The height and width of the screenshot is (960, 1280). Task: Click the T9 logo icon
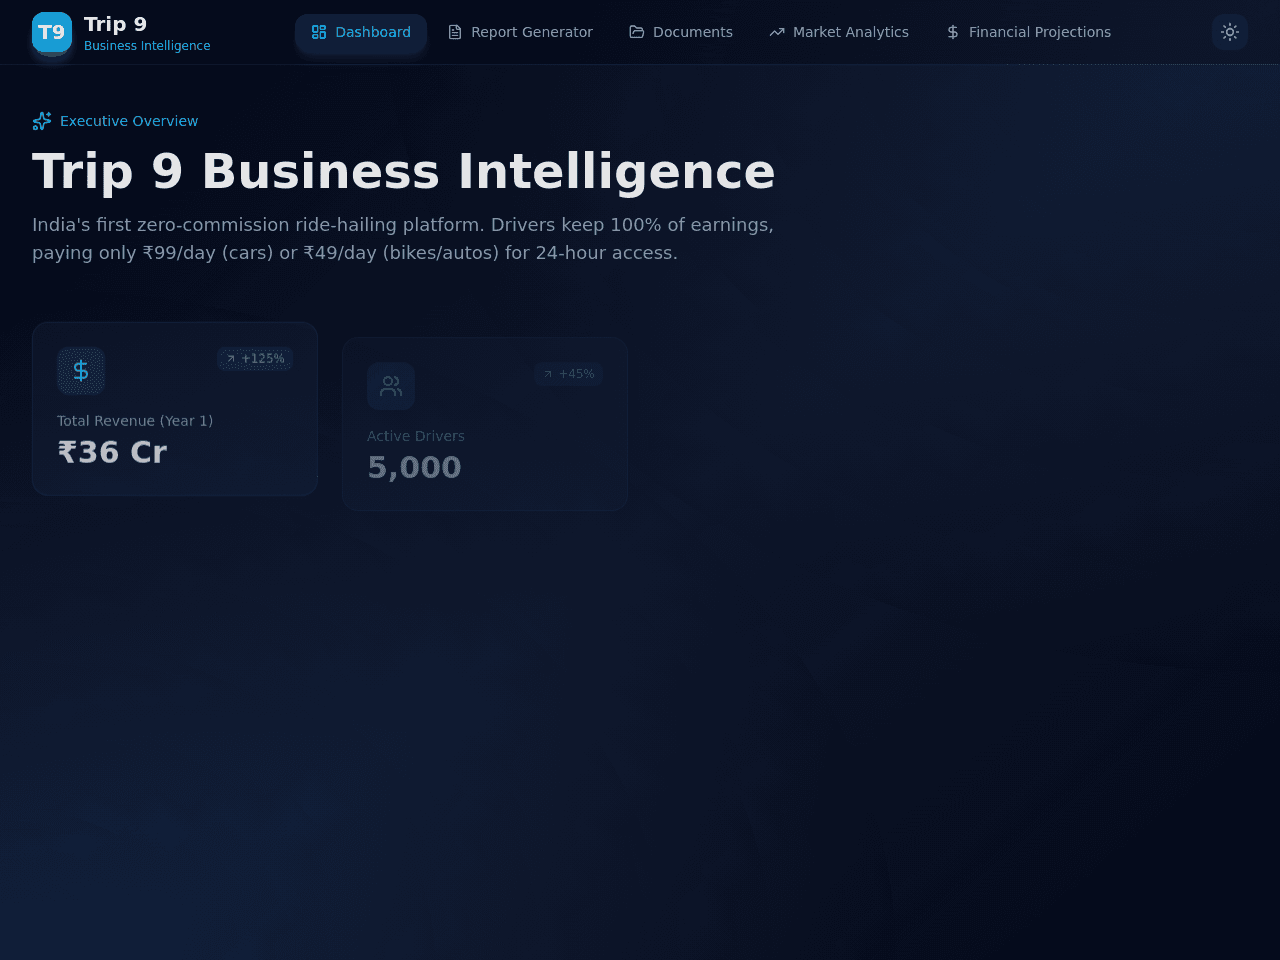52,32
